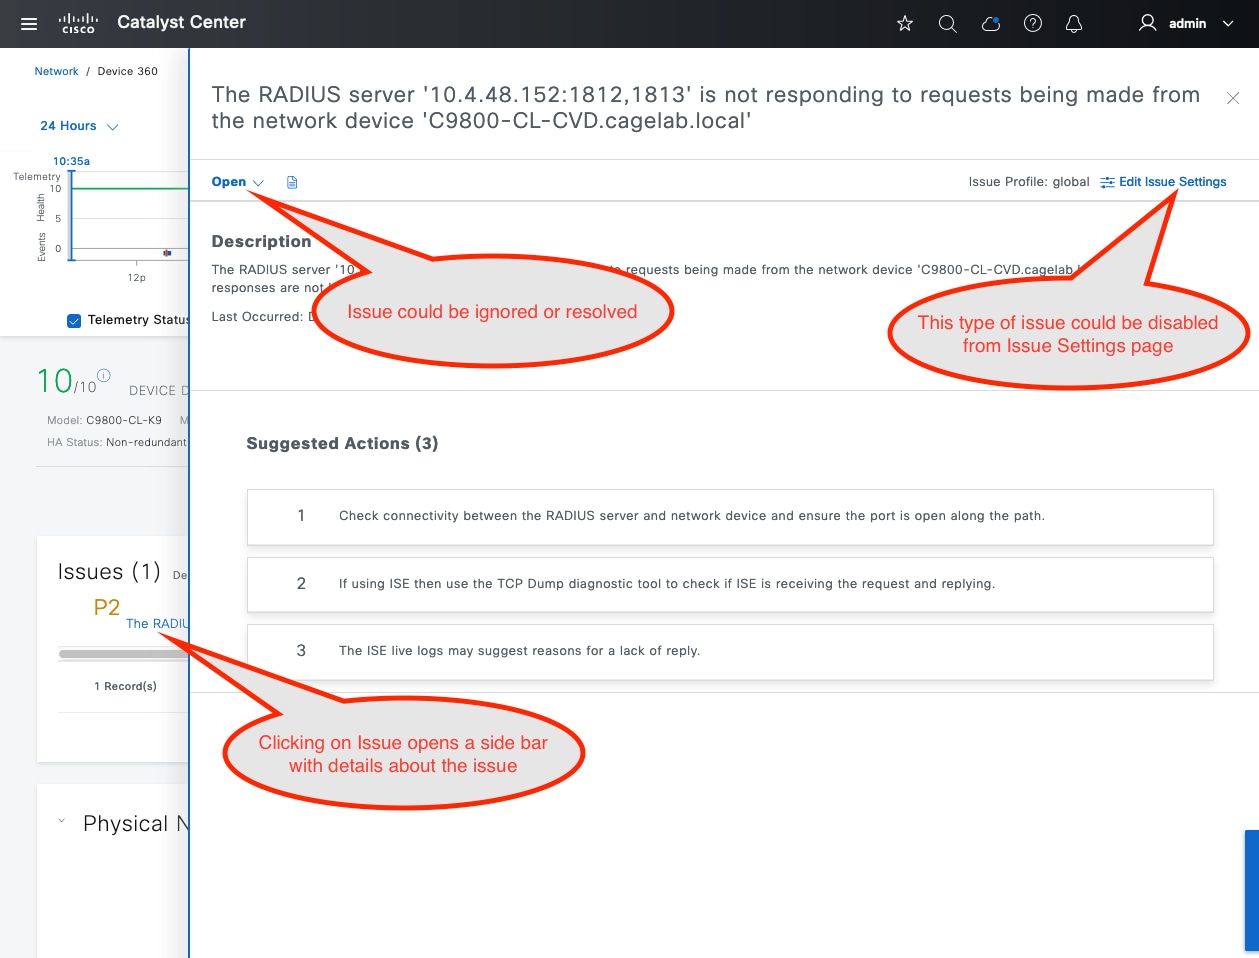Image resolution: width=1259 pixels, height=958 pixels.
Task: Click the timeline event marker at 12p
Action: [167, 253]
